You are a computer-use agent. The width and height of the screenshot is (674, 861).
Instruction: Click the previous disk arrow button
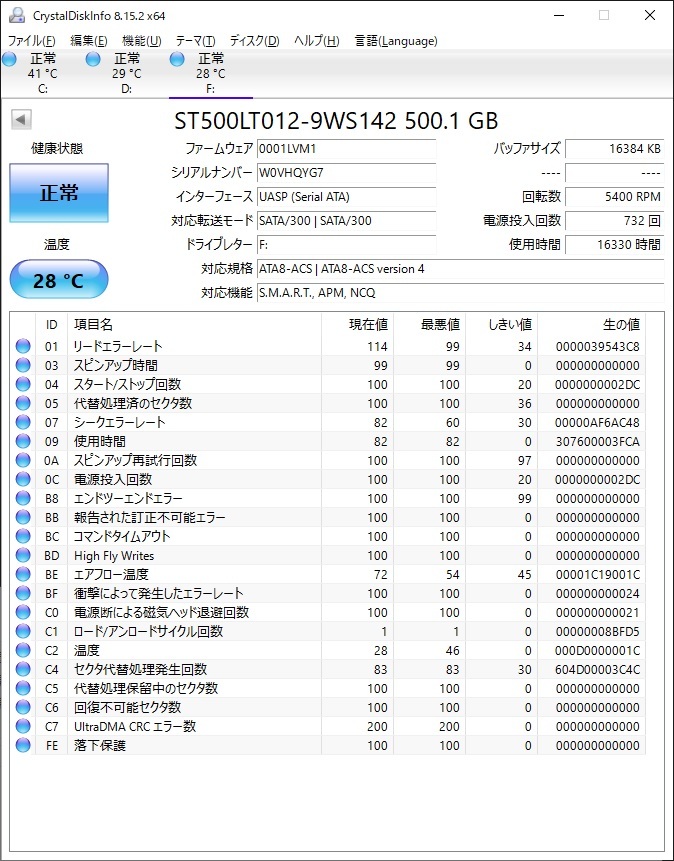click(x=21, y=120)
